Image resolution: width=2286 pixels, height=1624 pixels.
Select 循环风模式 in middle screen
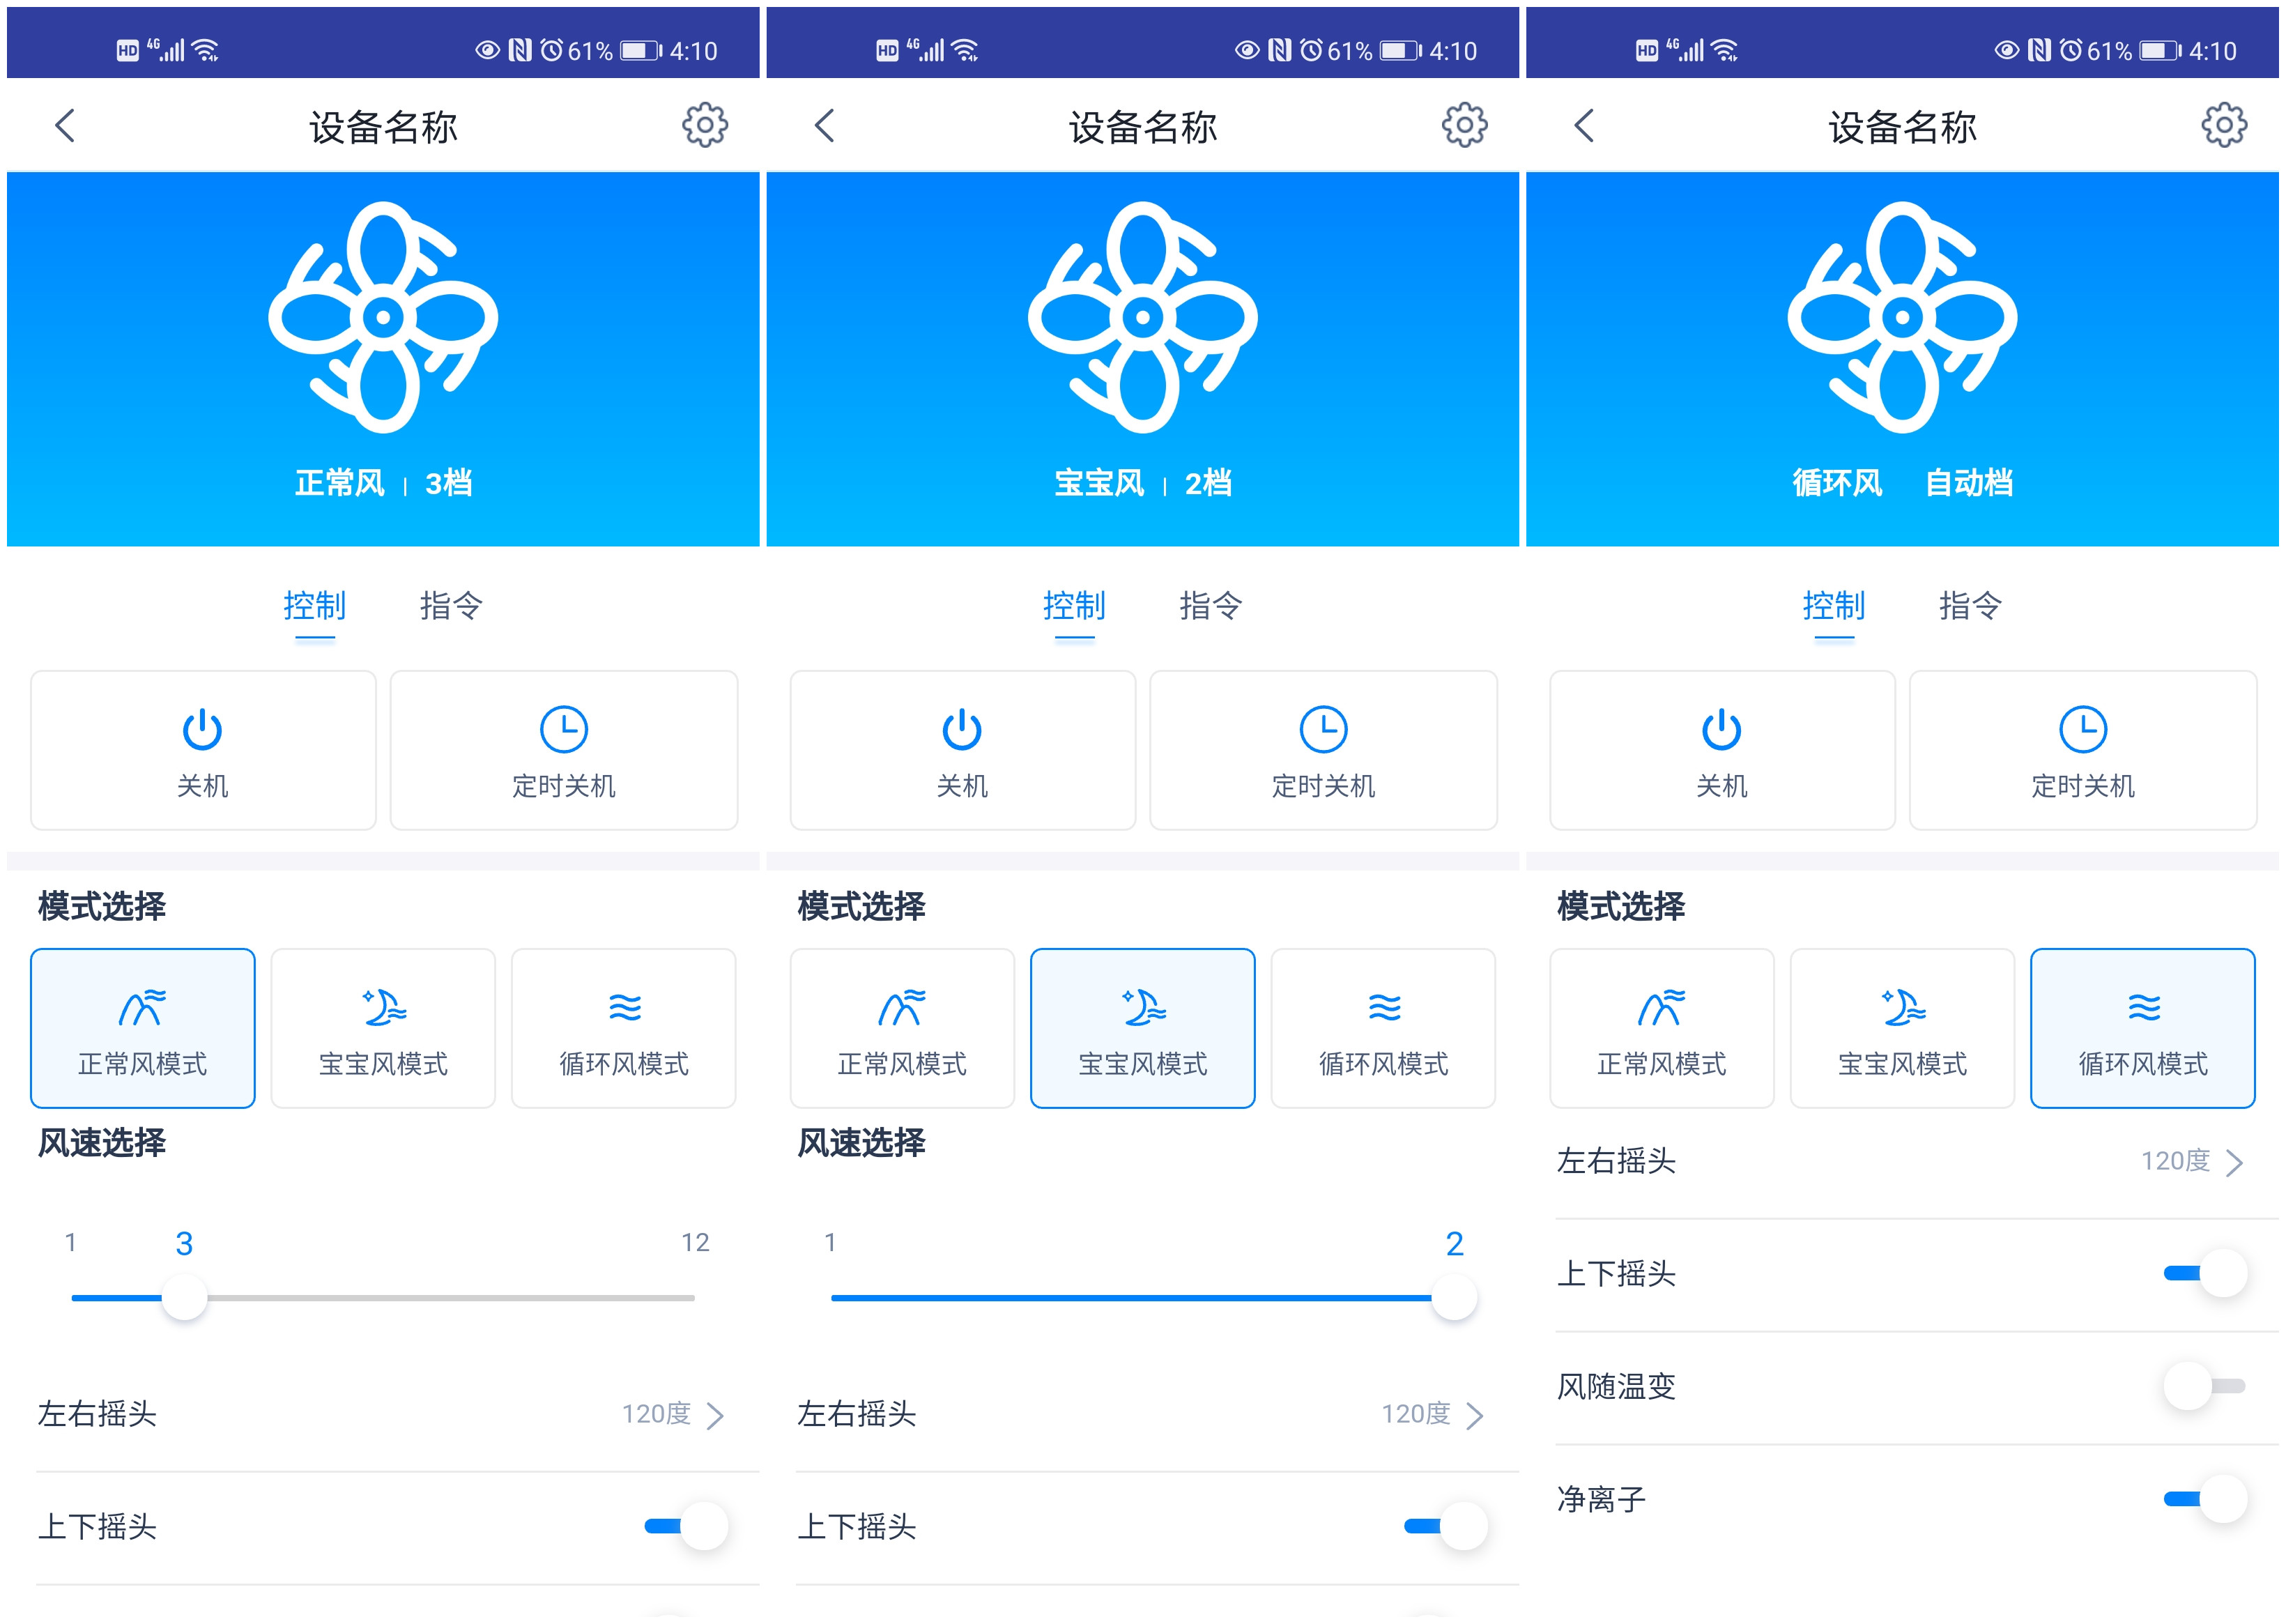click(x=1384, y=1028)
